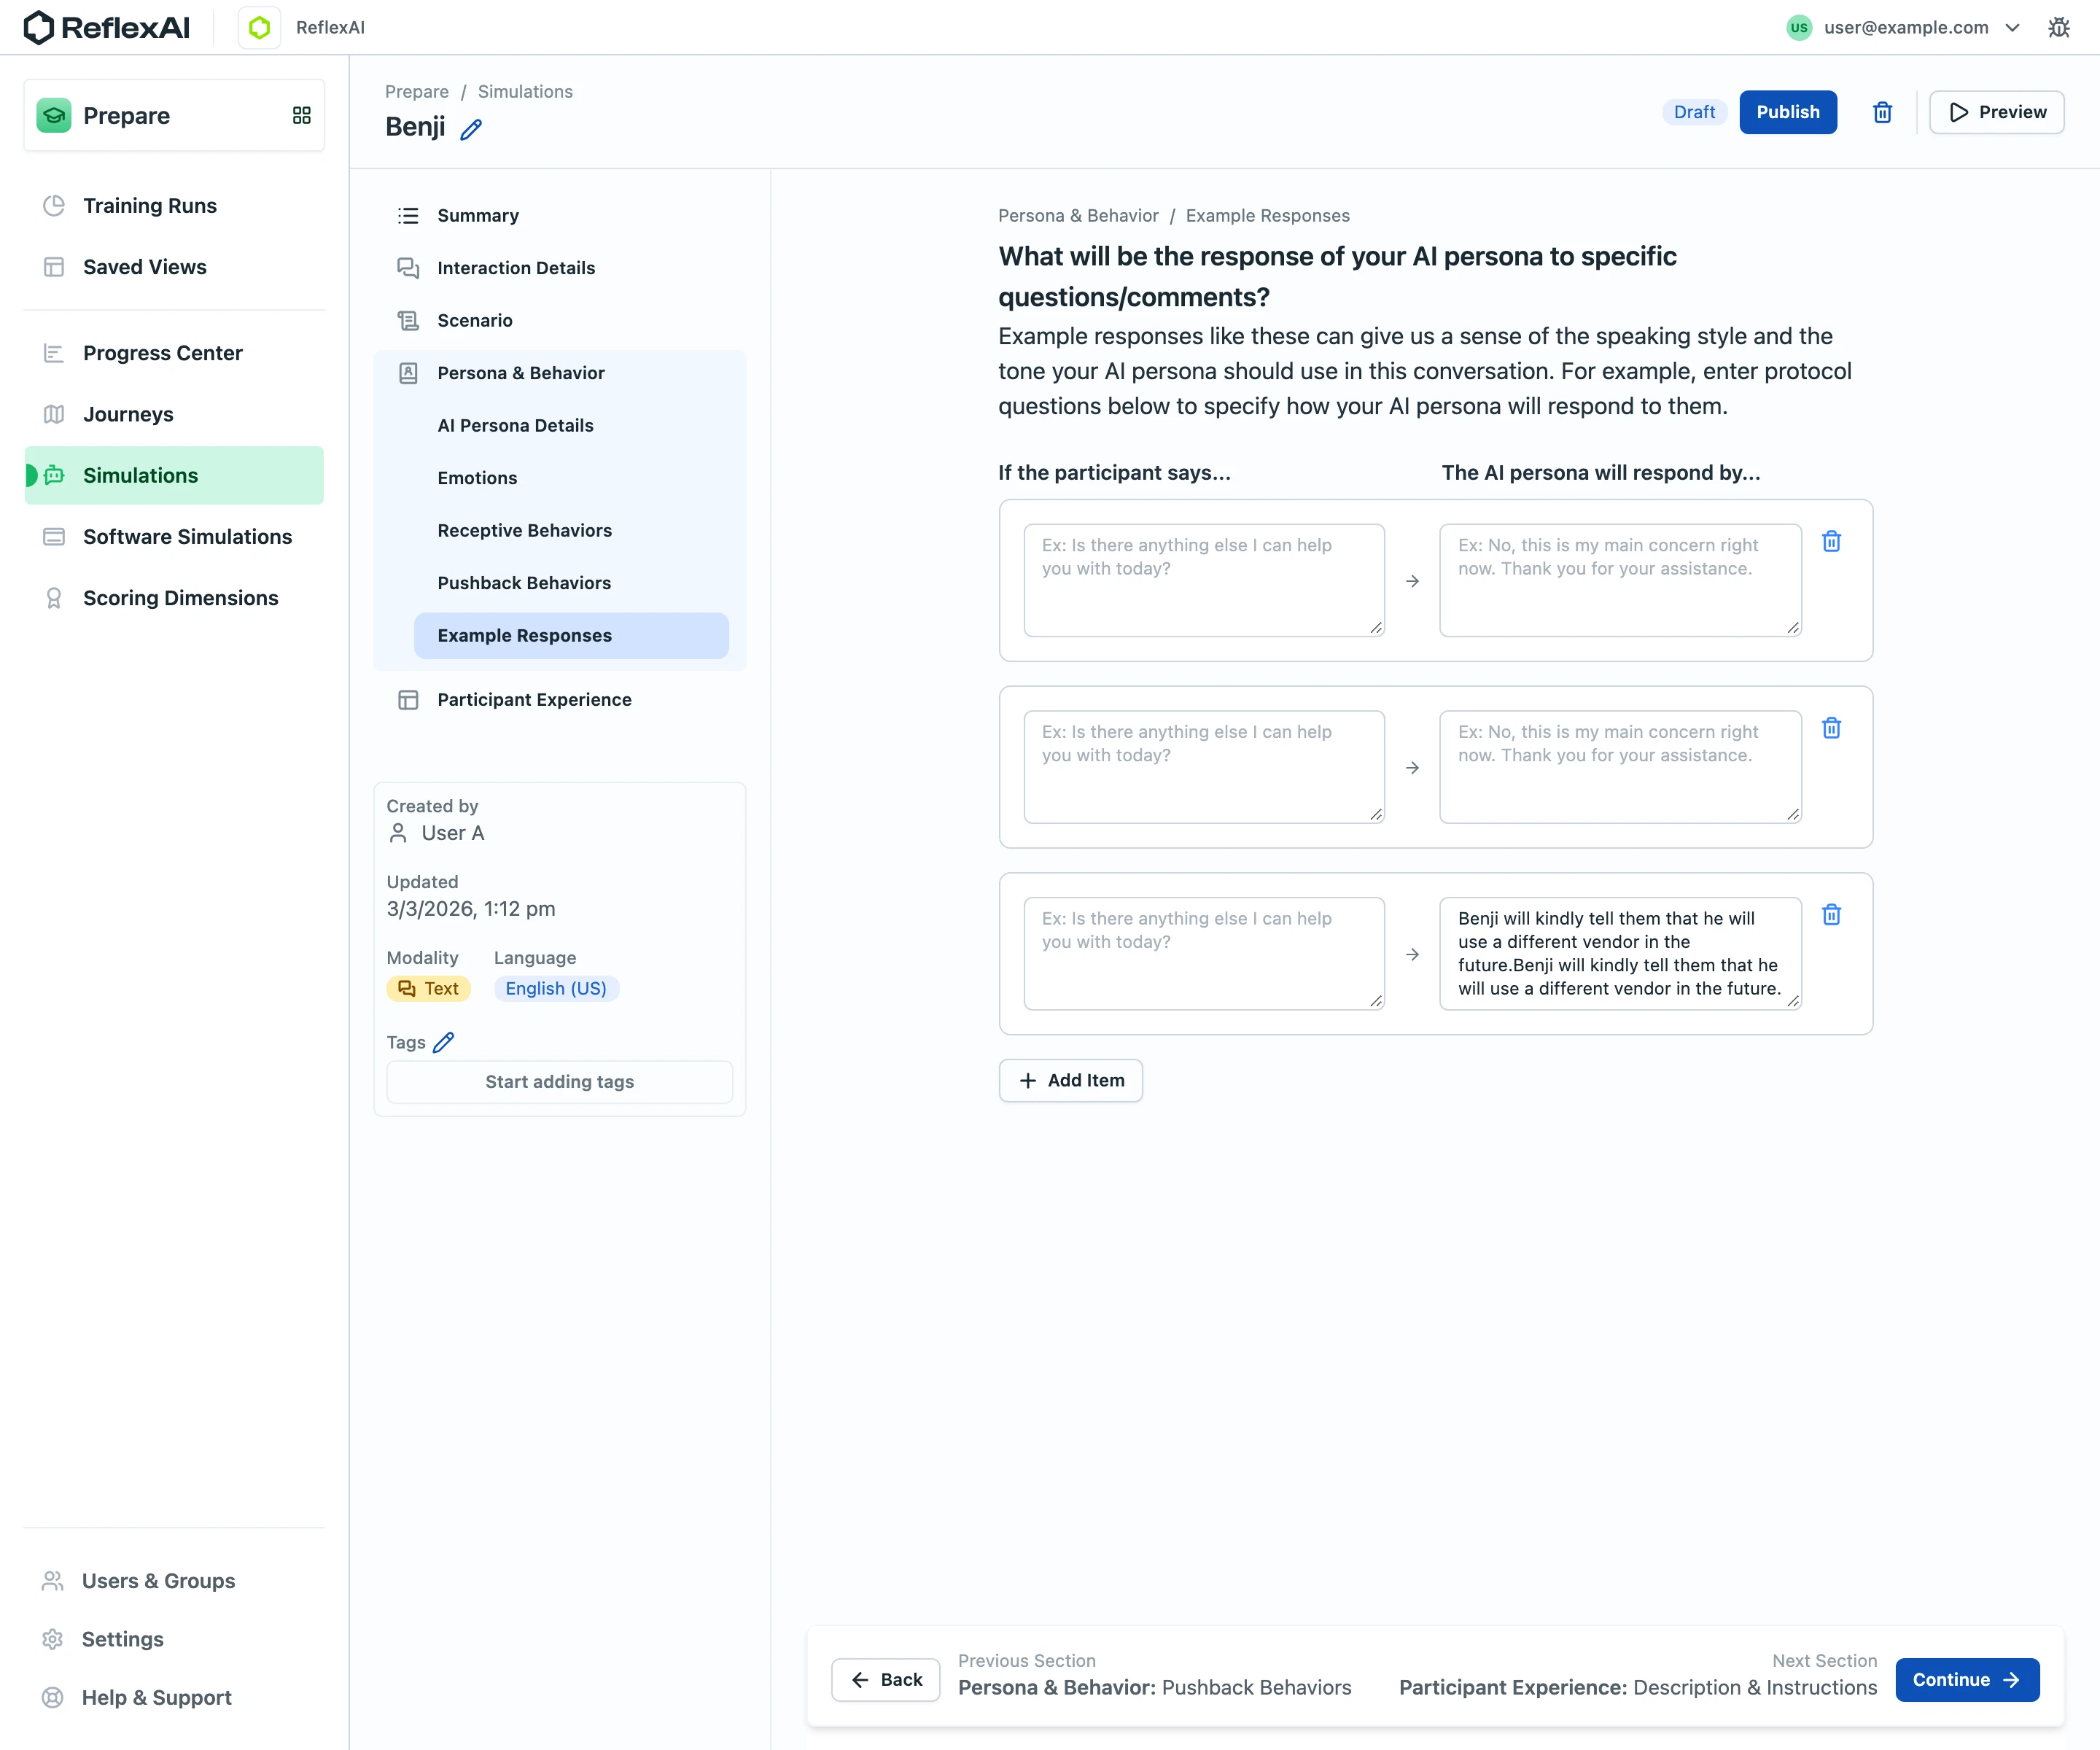Open Scoring Dimensions
2100x1750 pixels.
(x=174, y=598)
